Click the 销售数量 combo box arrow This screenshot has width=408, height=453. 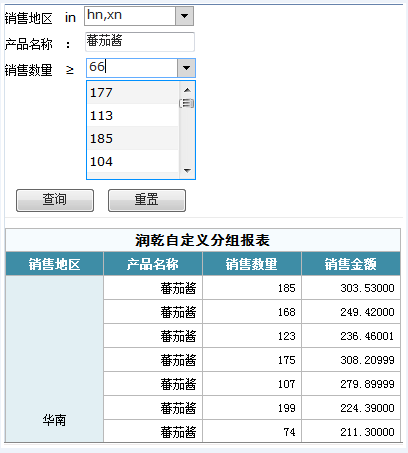tap(186, 68)
